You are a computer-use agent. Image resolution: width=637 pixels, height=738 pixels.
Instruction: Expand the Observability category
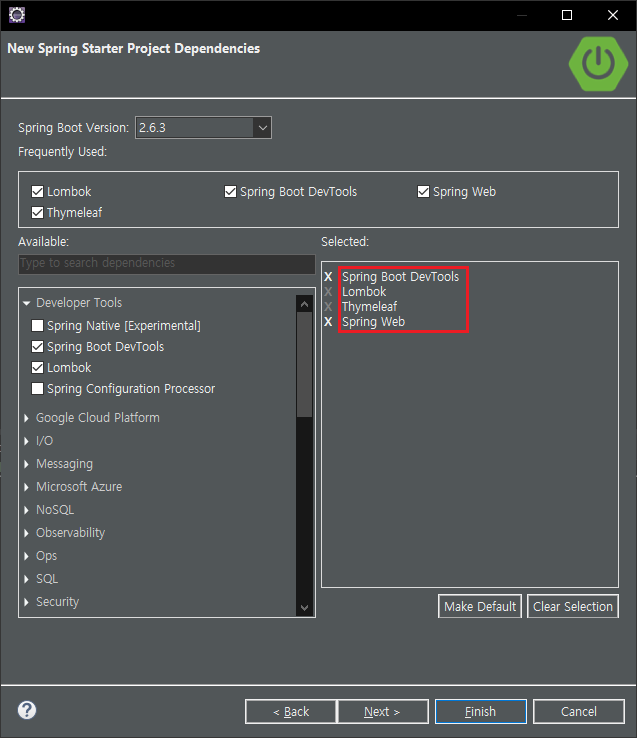point(27,533)
